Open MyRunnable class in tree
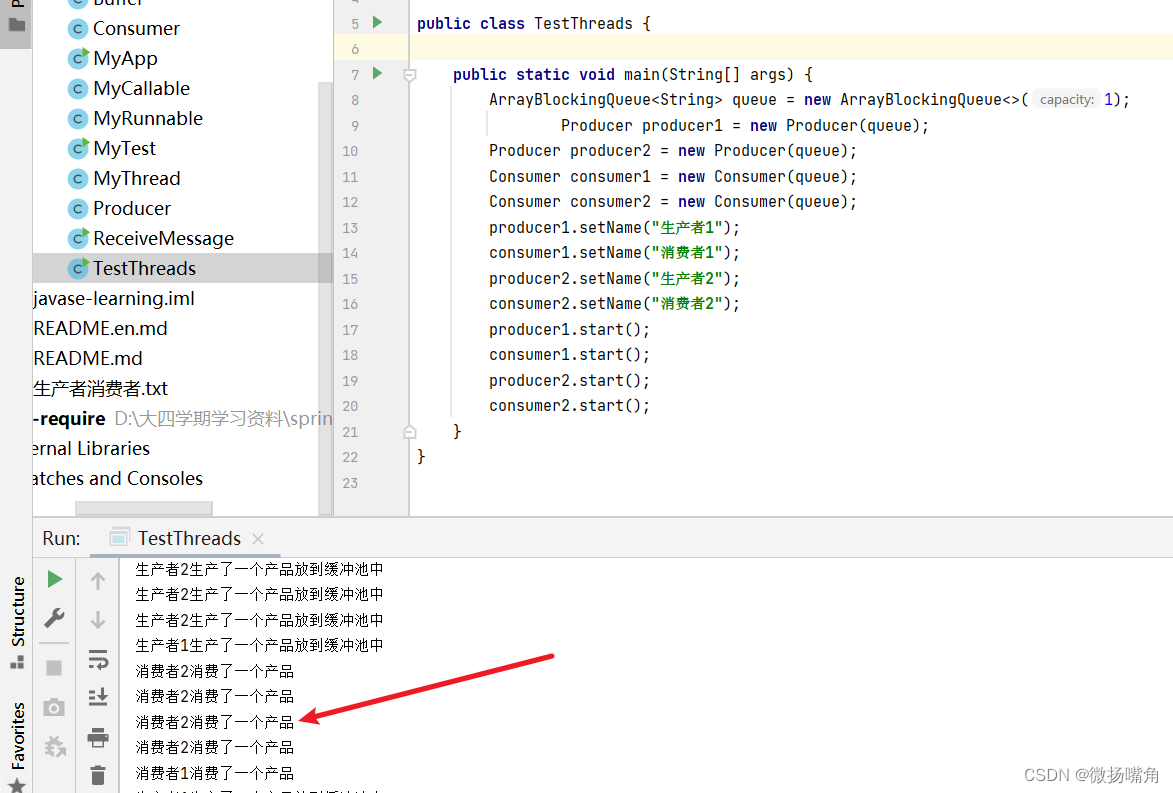The width and height of the screenshot is (1173, 793). click(148, 118)
